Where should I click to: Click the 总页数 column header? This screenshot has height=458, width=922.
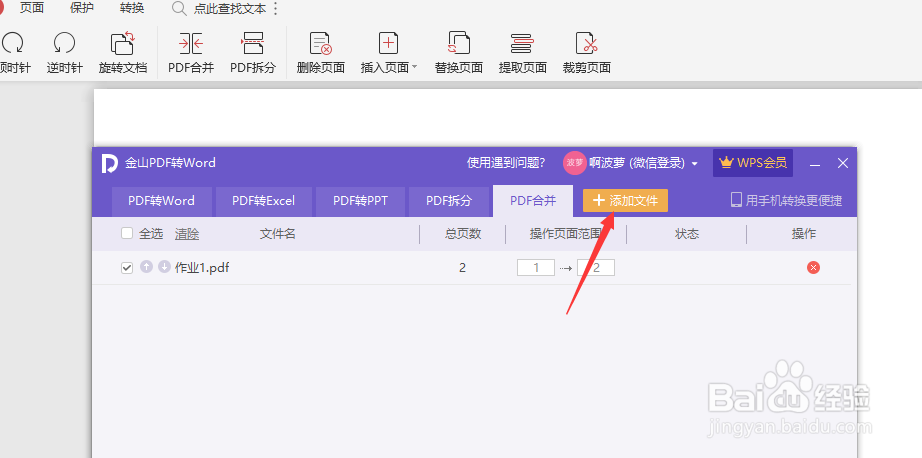point(463,234)
